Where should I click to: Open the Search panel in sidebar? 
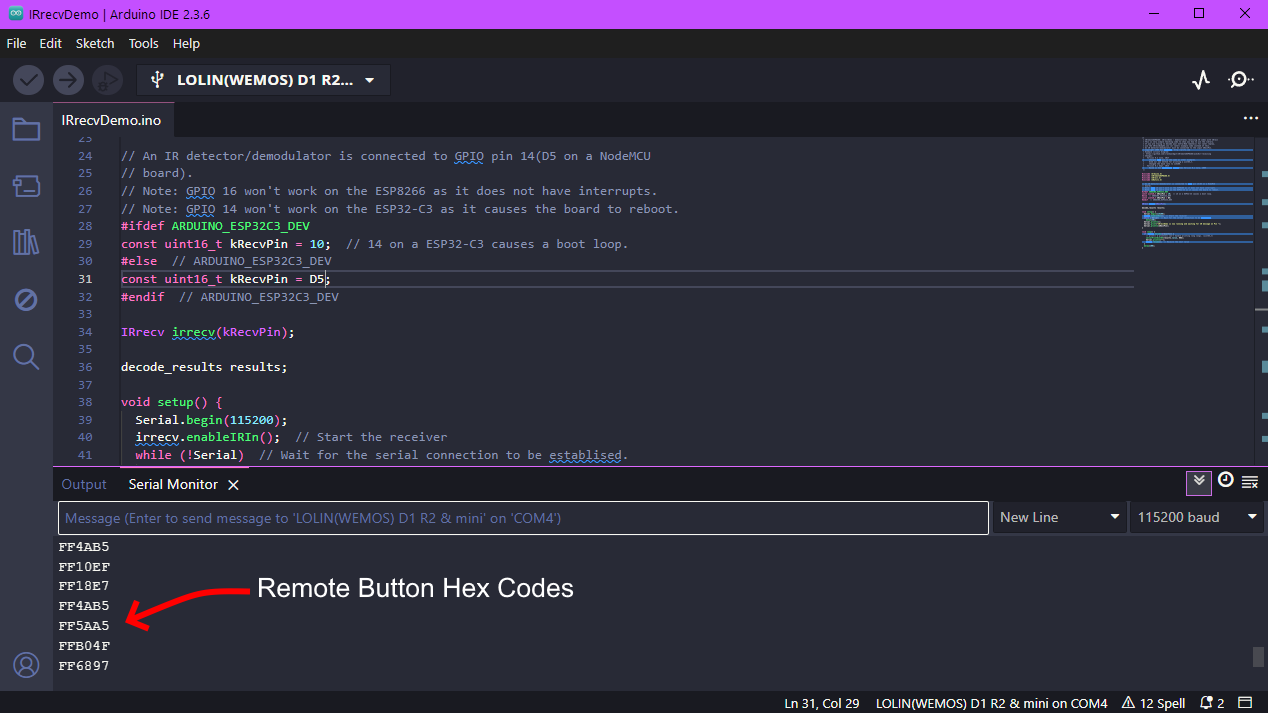click(x=26, y=356)
